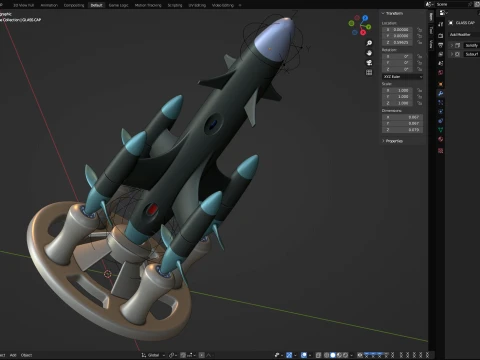The width and height of the screenshot is (480, 360).
Task: Open the Material properties tab icon
Action: point(441,139)
